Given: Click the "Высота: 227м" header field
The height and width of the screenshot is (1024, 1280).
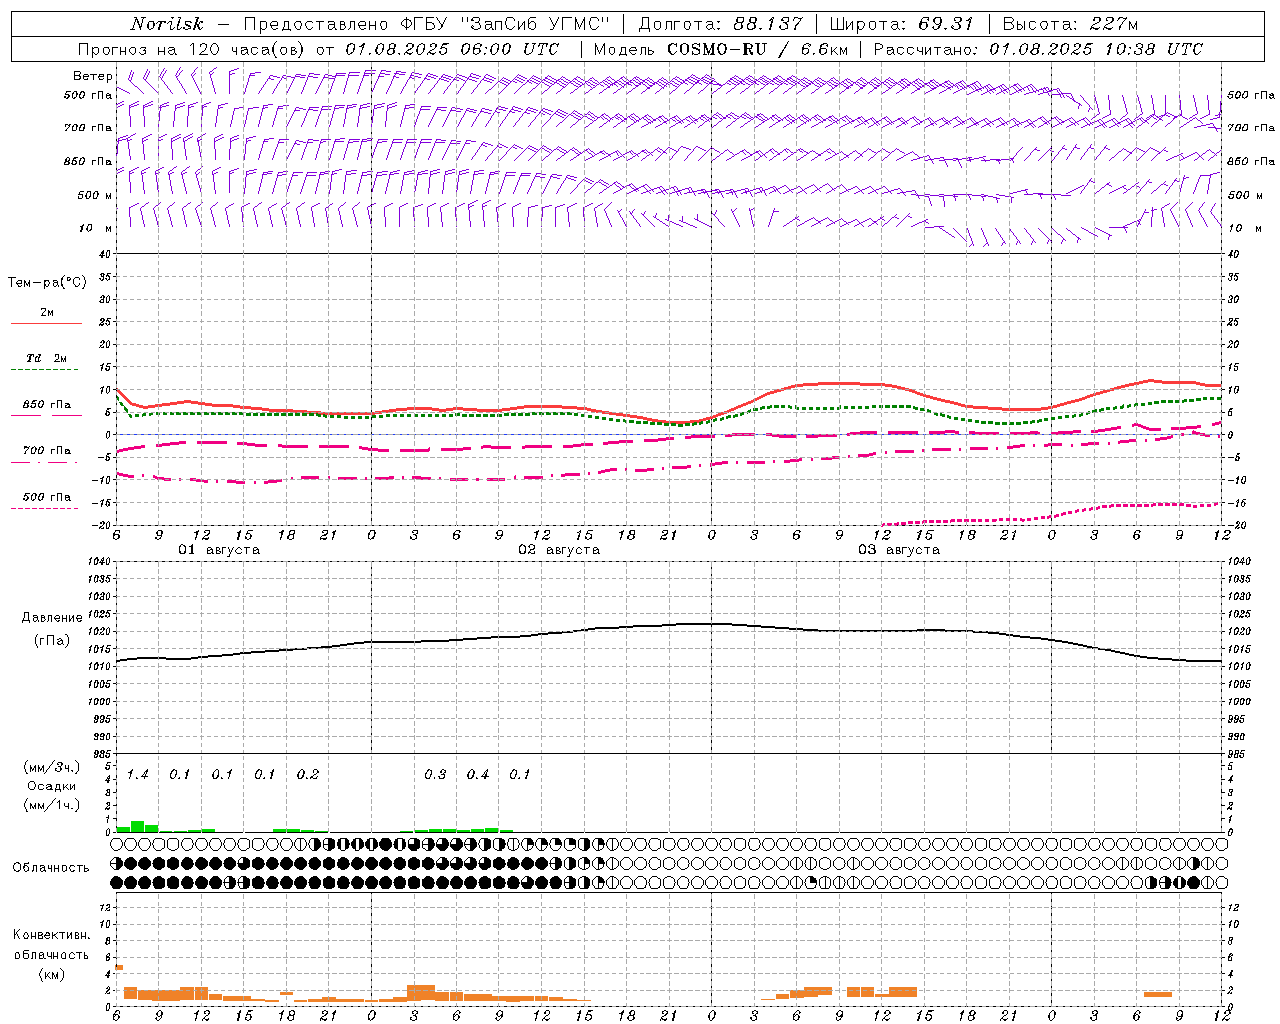Looking at the screenshot, I should coord(1070,24).
